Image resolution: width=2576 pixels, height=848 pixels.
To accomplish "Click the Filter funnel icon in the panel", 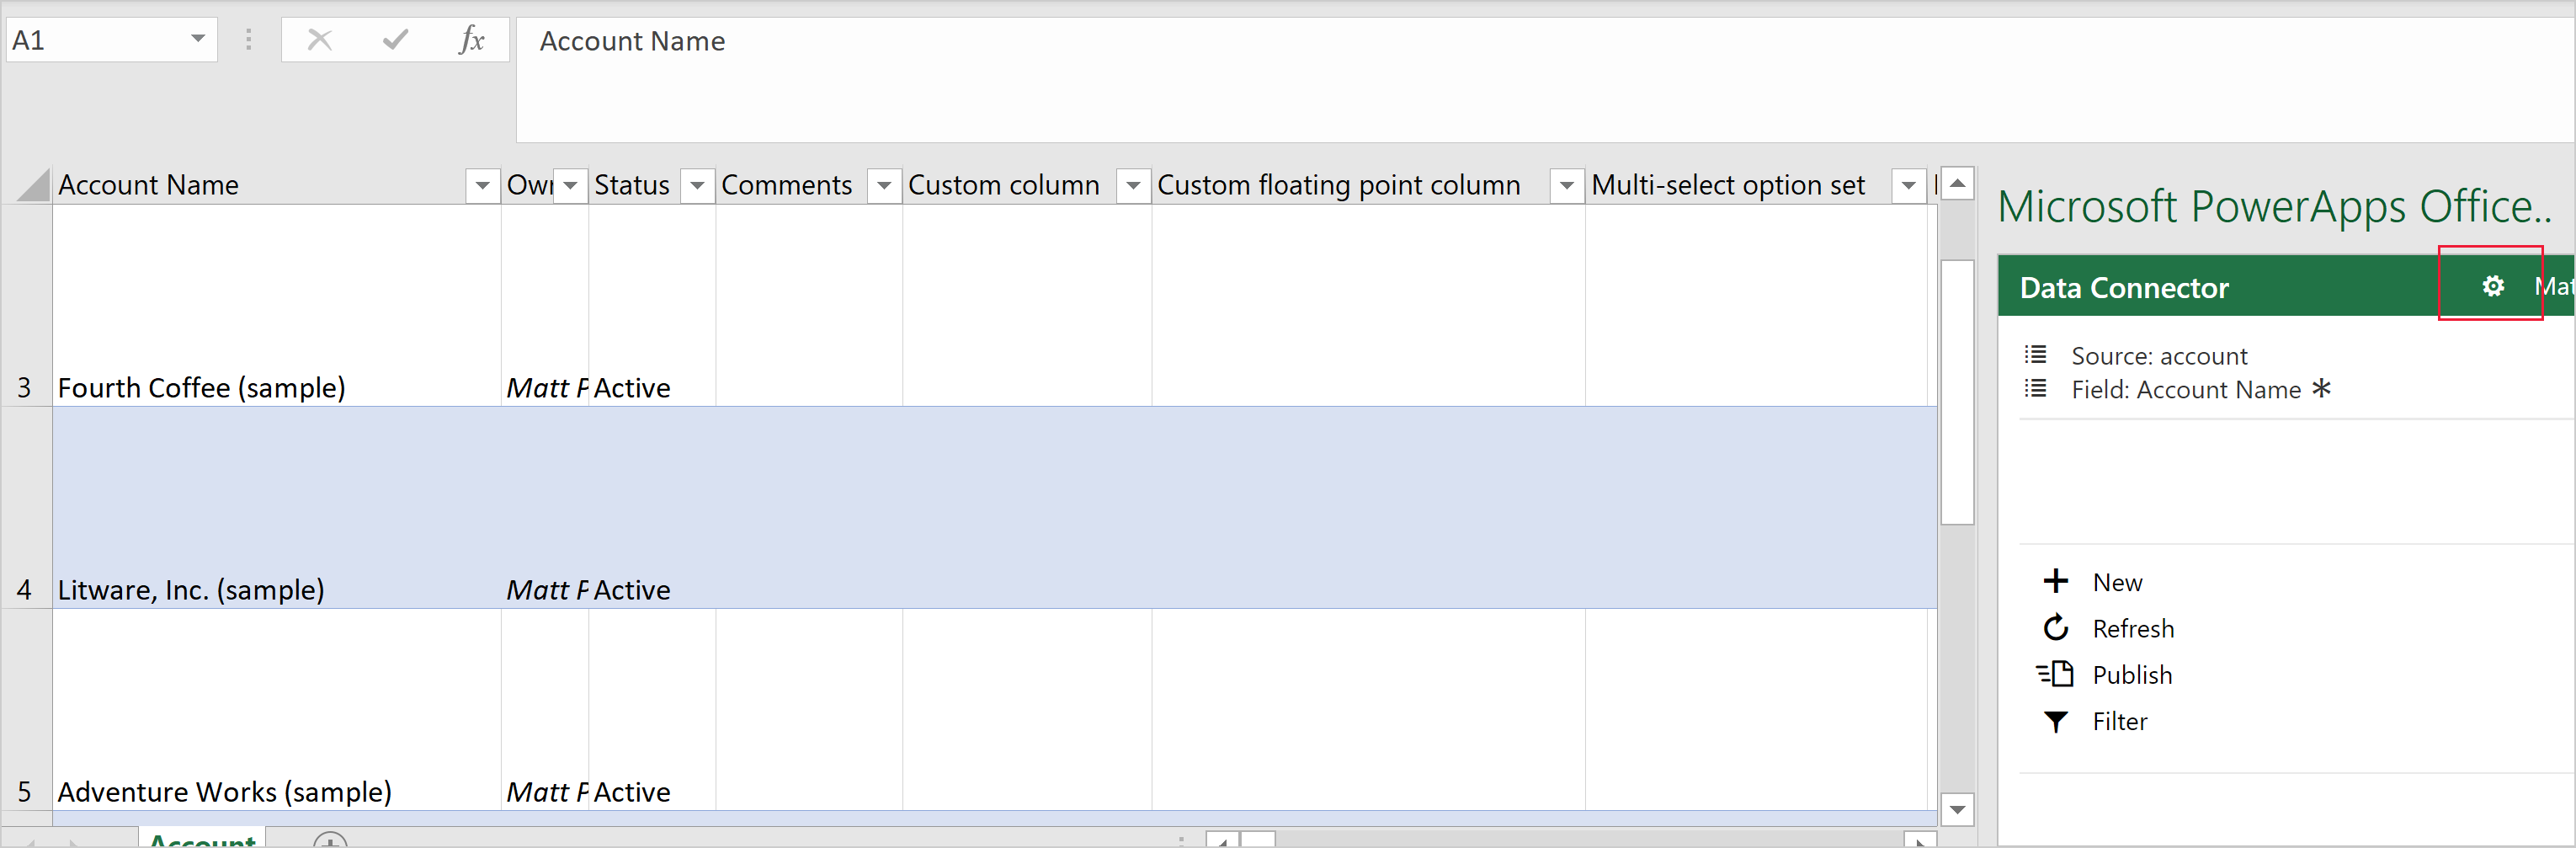I will point(2056,721).
